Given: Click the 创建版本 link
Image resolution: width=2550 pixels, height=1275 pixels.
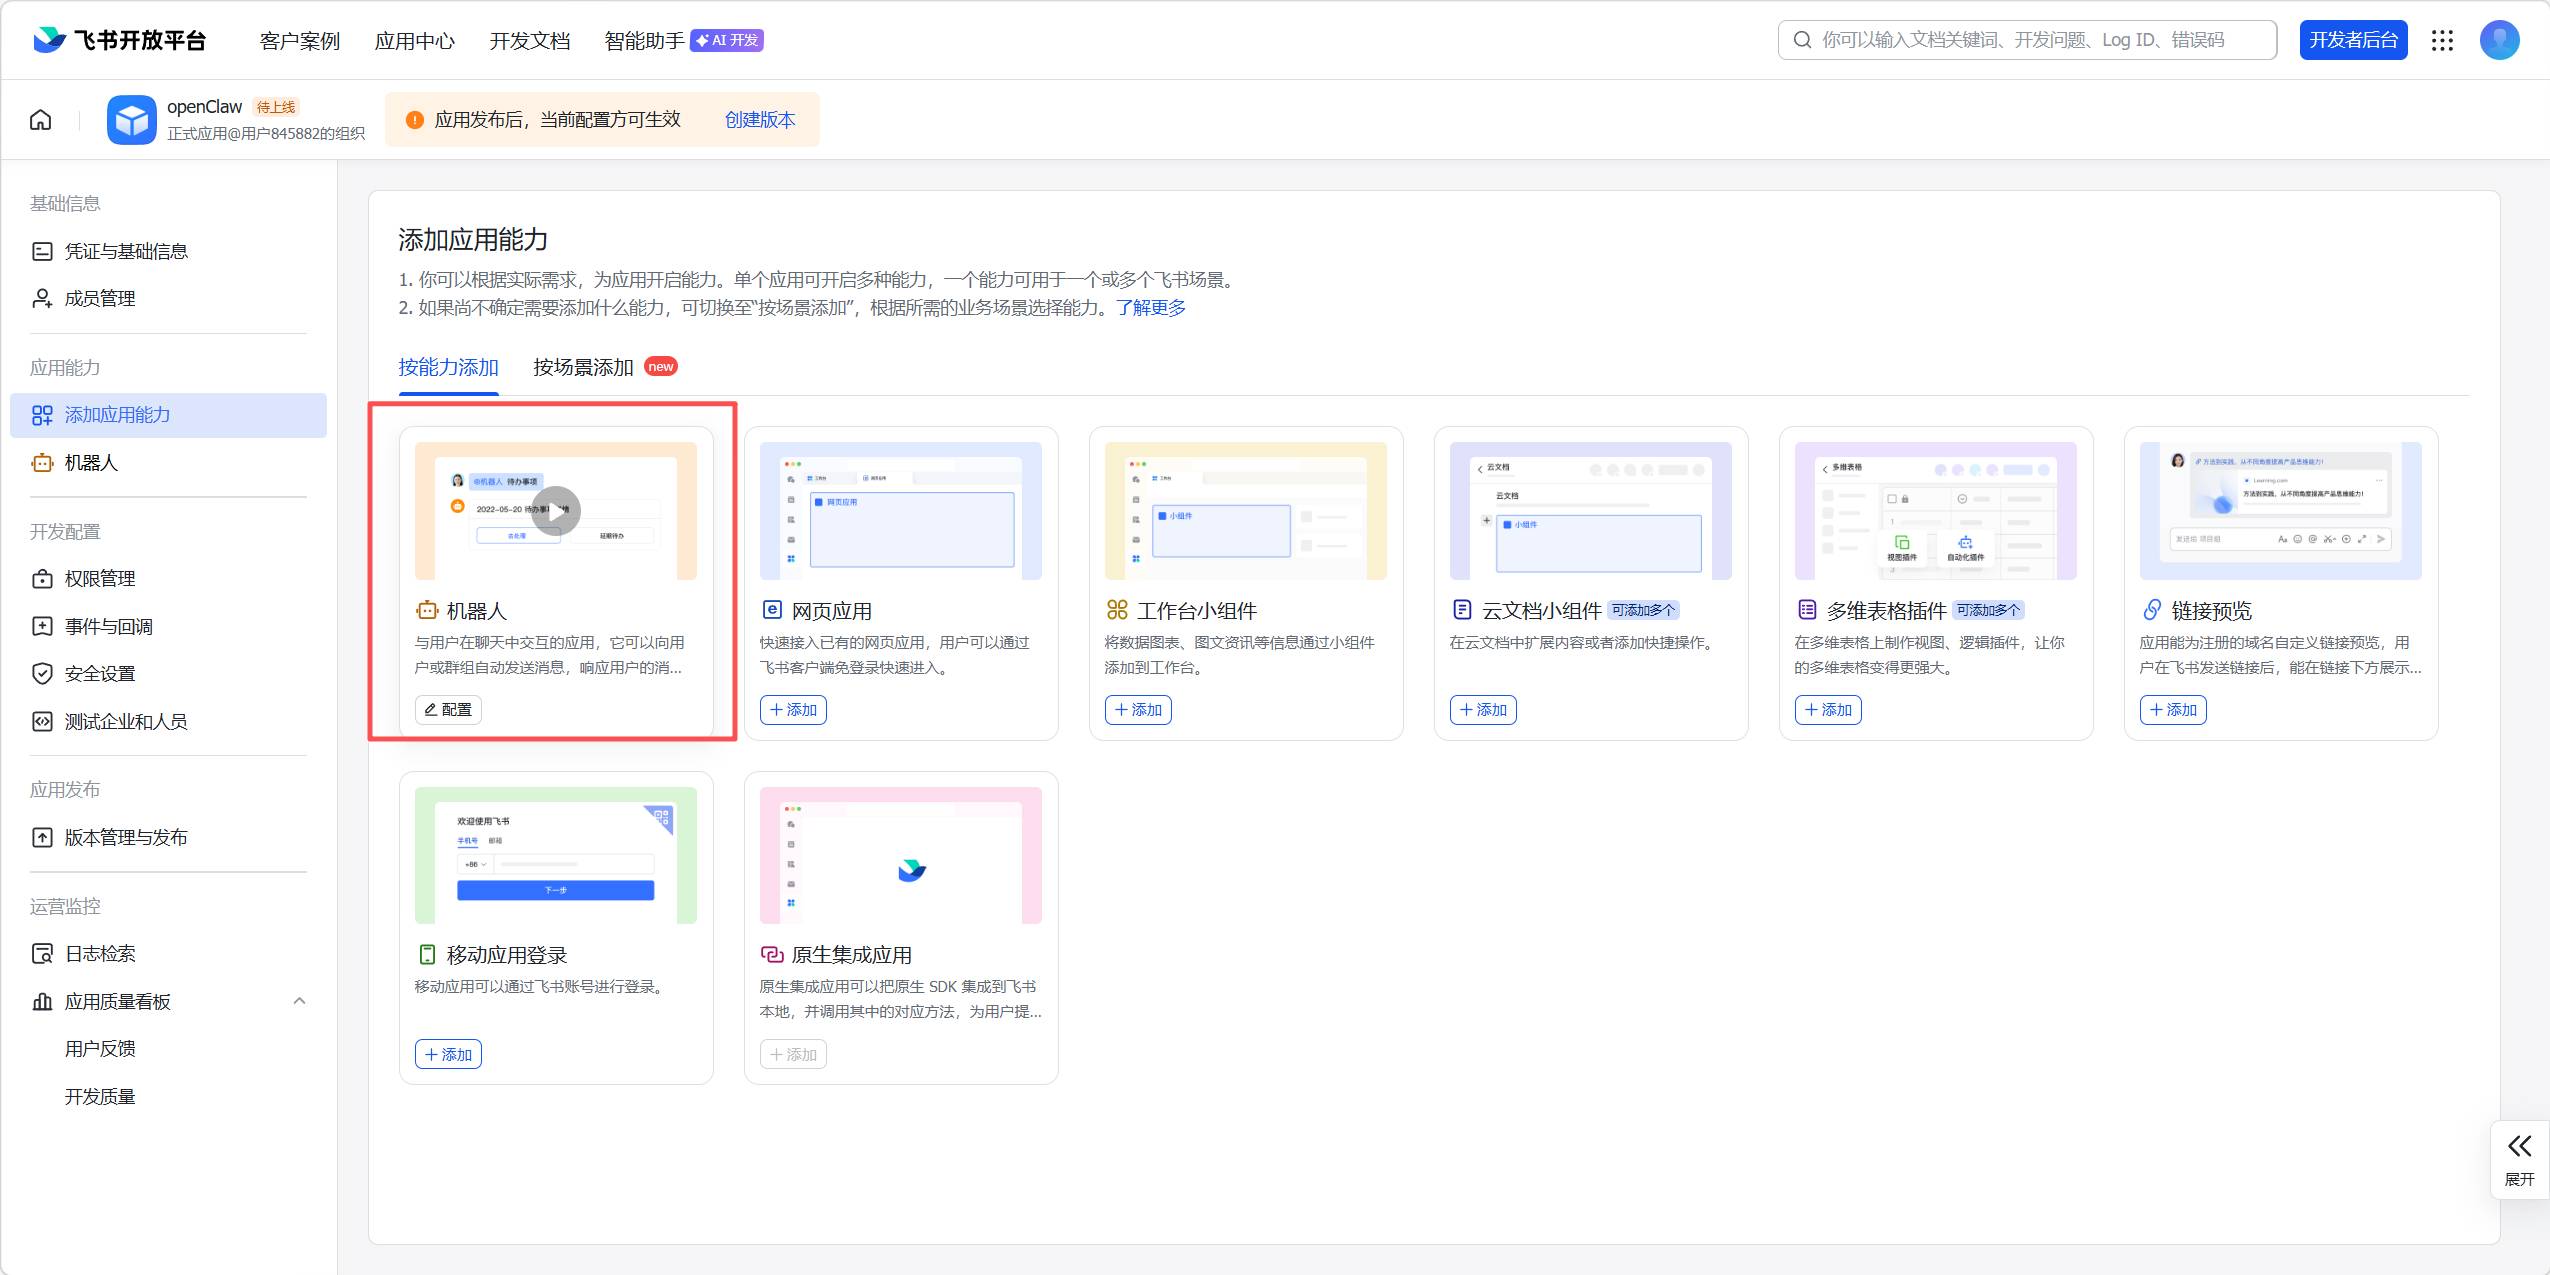Looking at the screenshot, I should tap(759, 120).
